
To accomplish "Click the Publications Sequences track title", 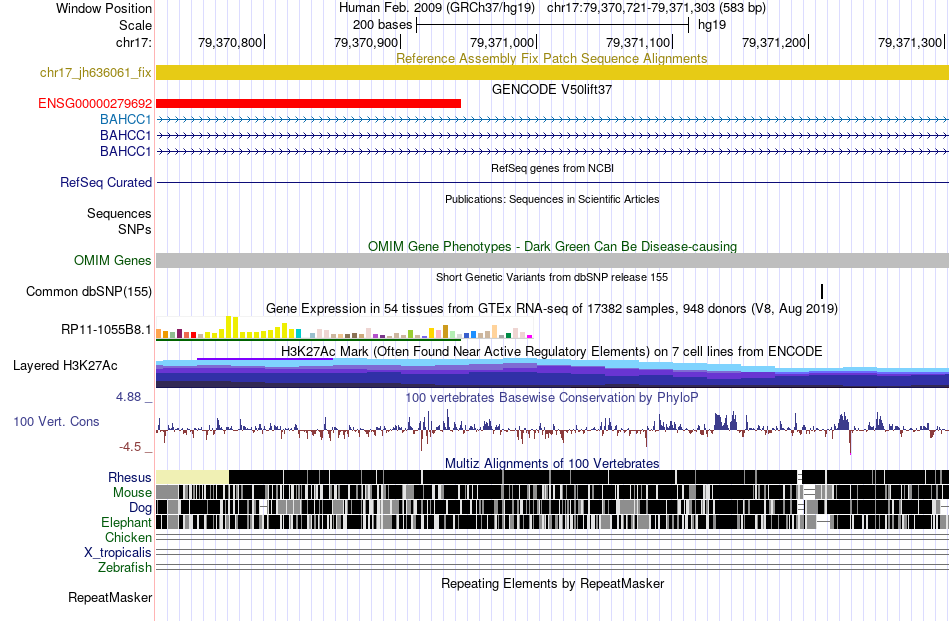I will coord(552,199).
